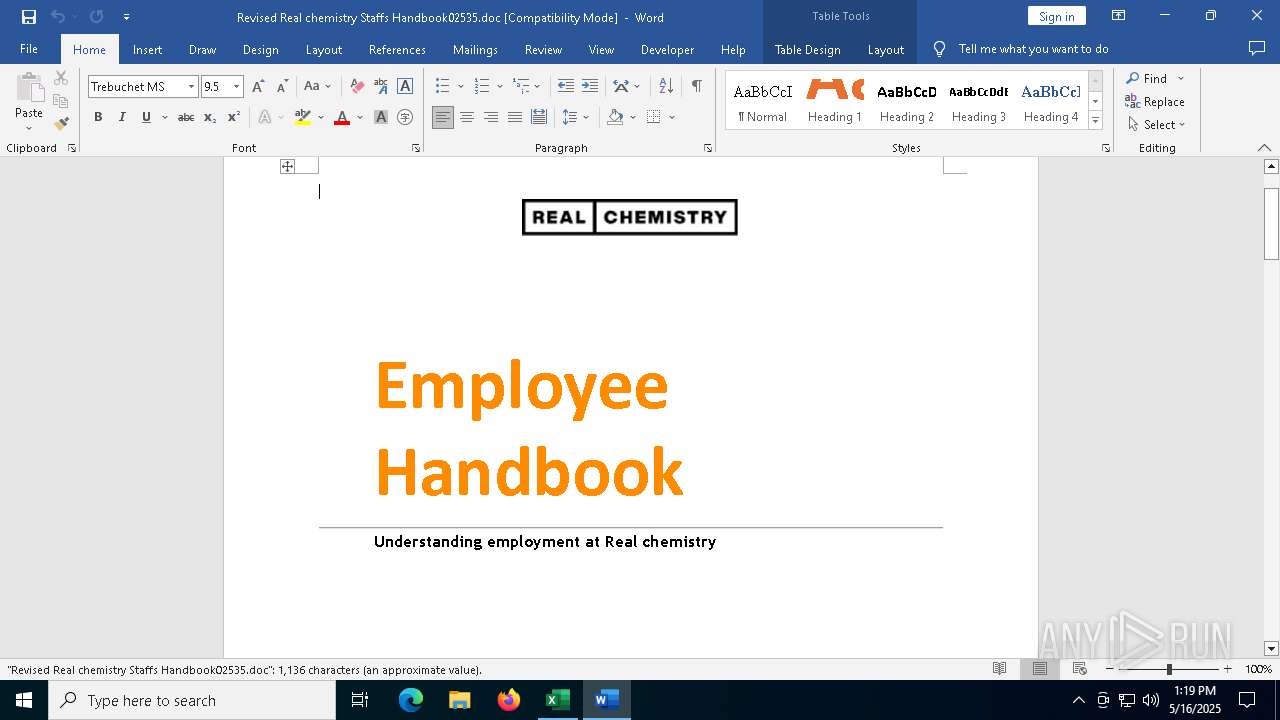
Task: Open the Mailings tab
Action: click(475, 49)
